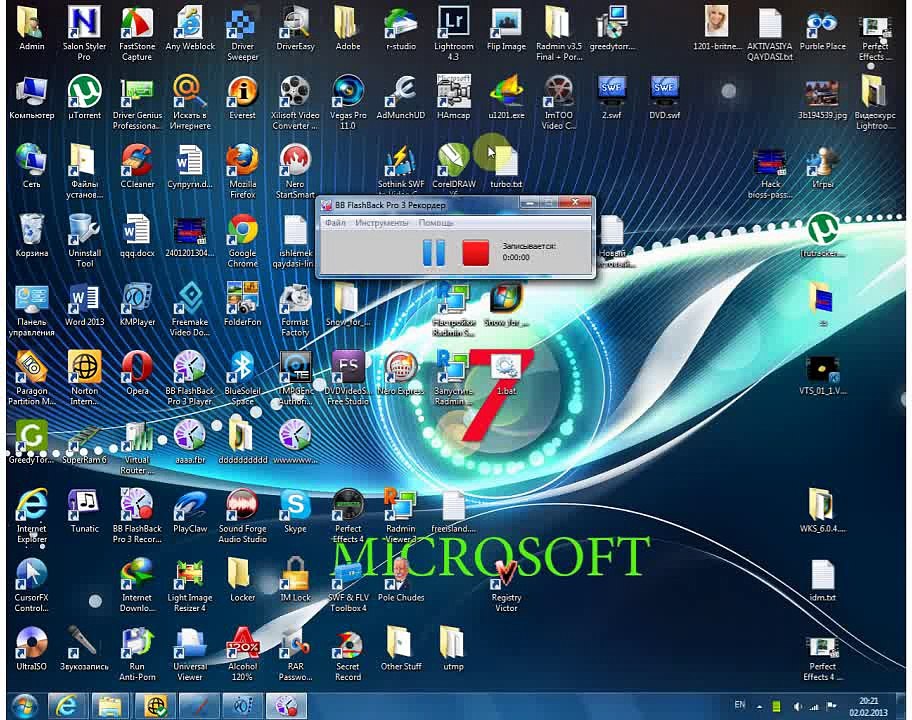Select the Word 2013 shortcut
The height and width of the screenshot is (720, 912).
pos(84,304)
